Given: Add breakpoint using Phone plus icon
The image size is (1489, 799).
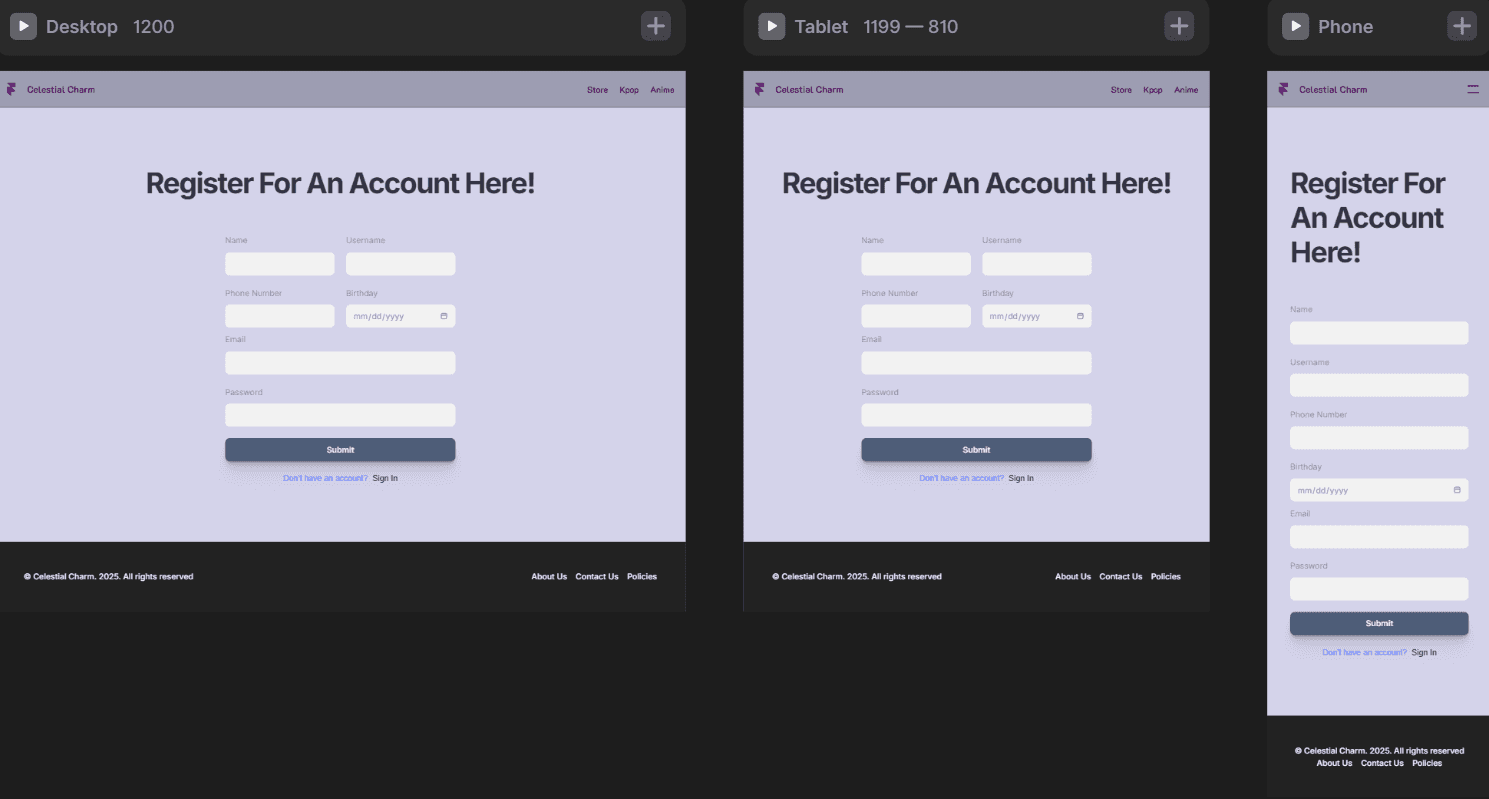Looking at the screenshot, I should tap(1462, 27).
